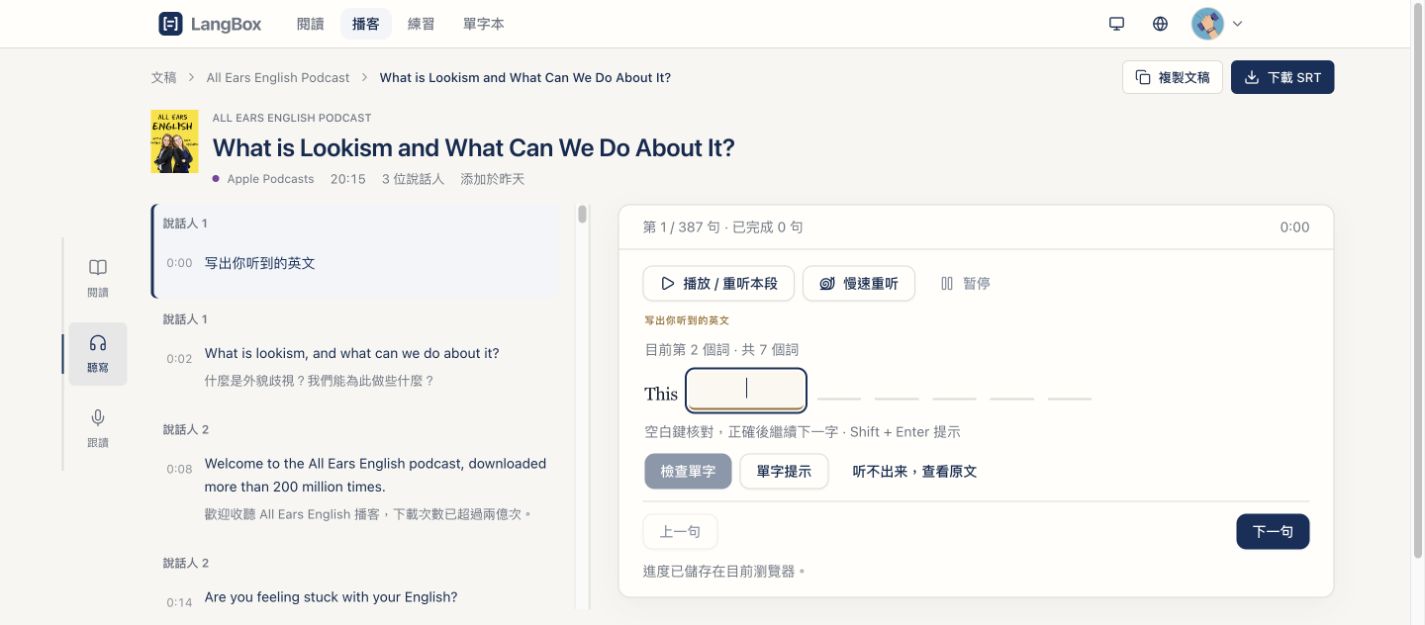
Task: Select the 聽寫 headphones sidebar icon
Action: [98, 354]
